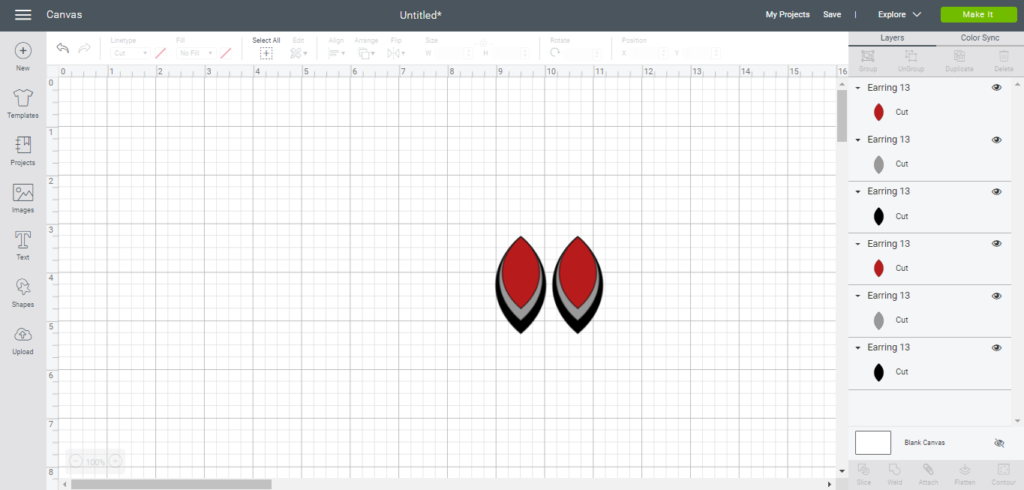This screenshot has width=1024, height=490.
Task: Hide the first Earring 13 layer
Action: [x=996, y=88]
